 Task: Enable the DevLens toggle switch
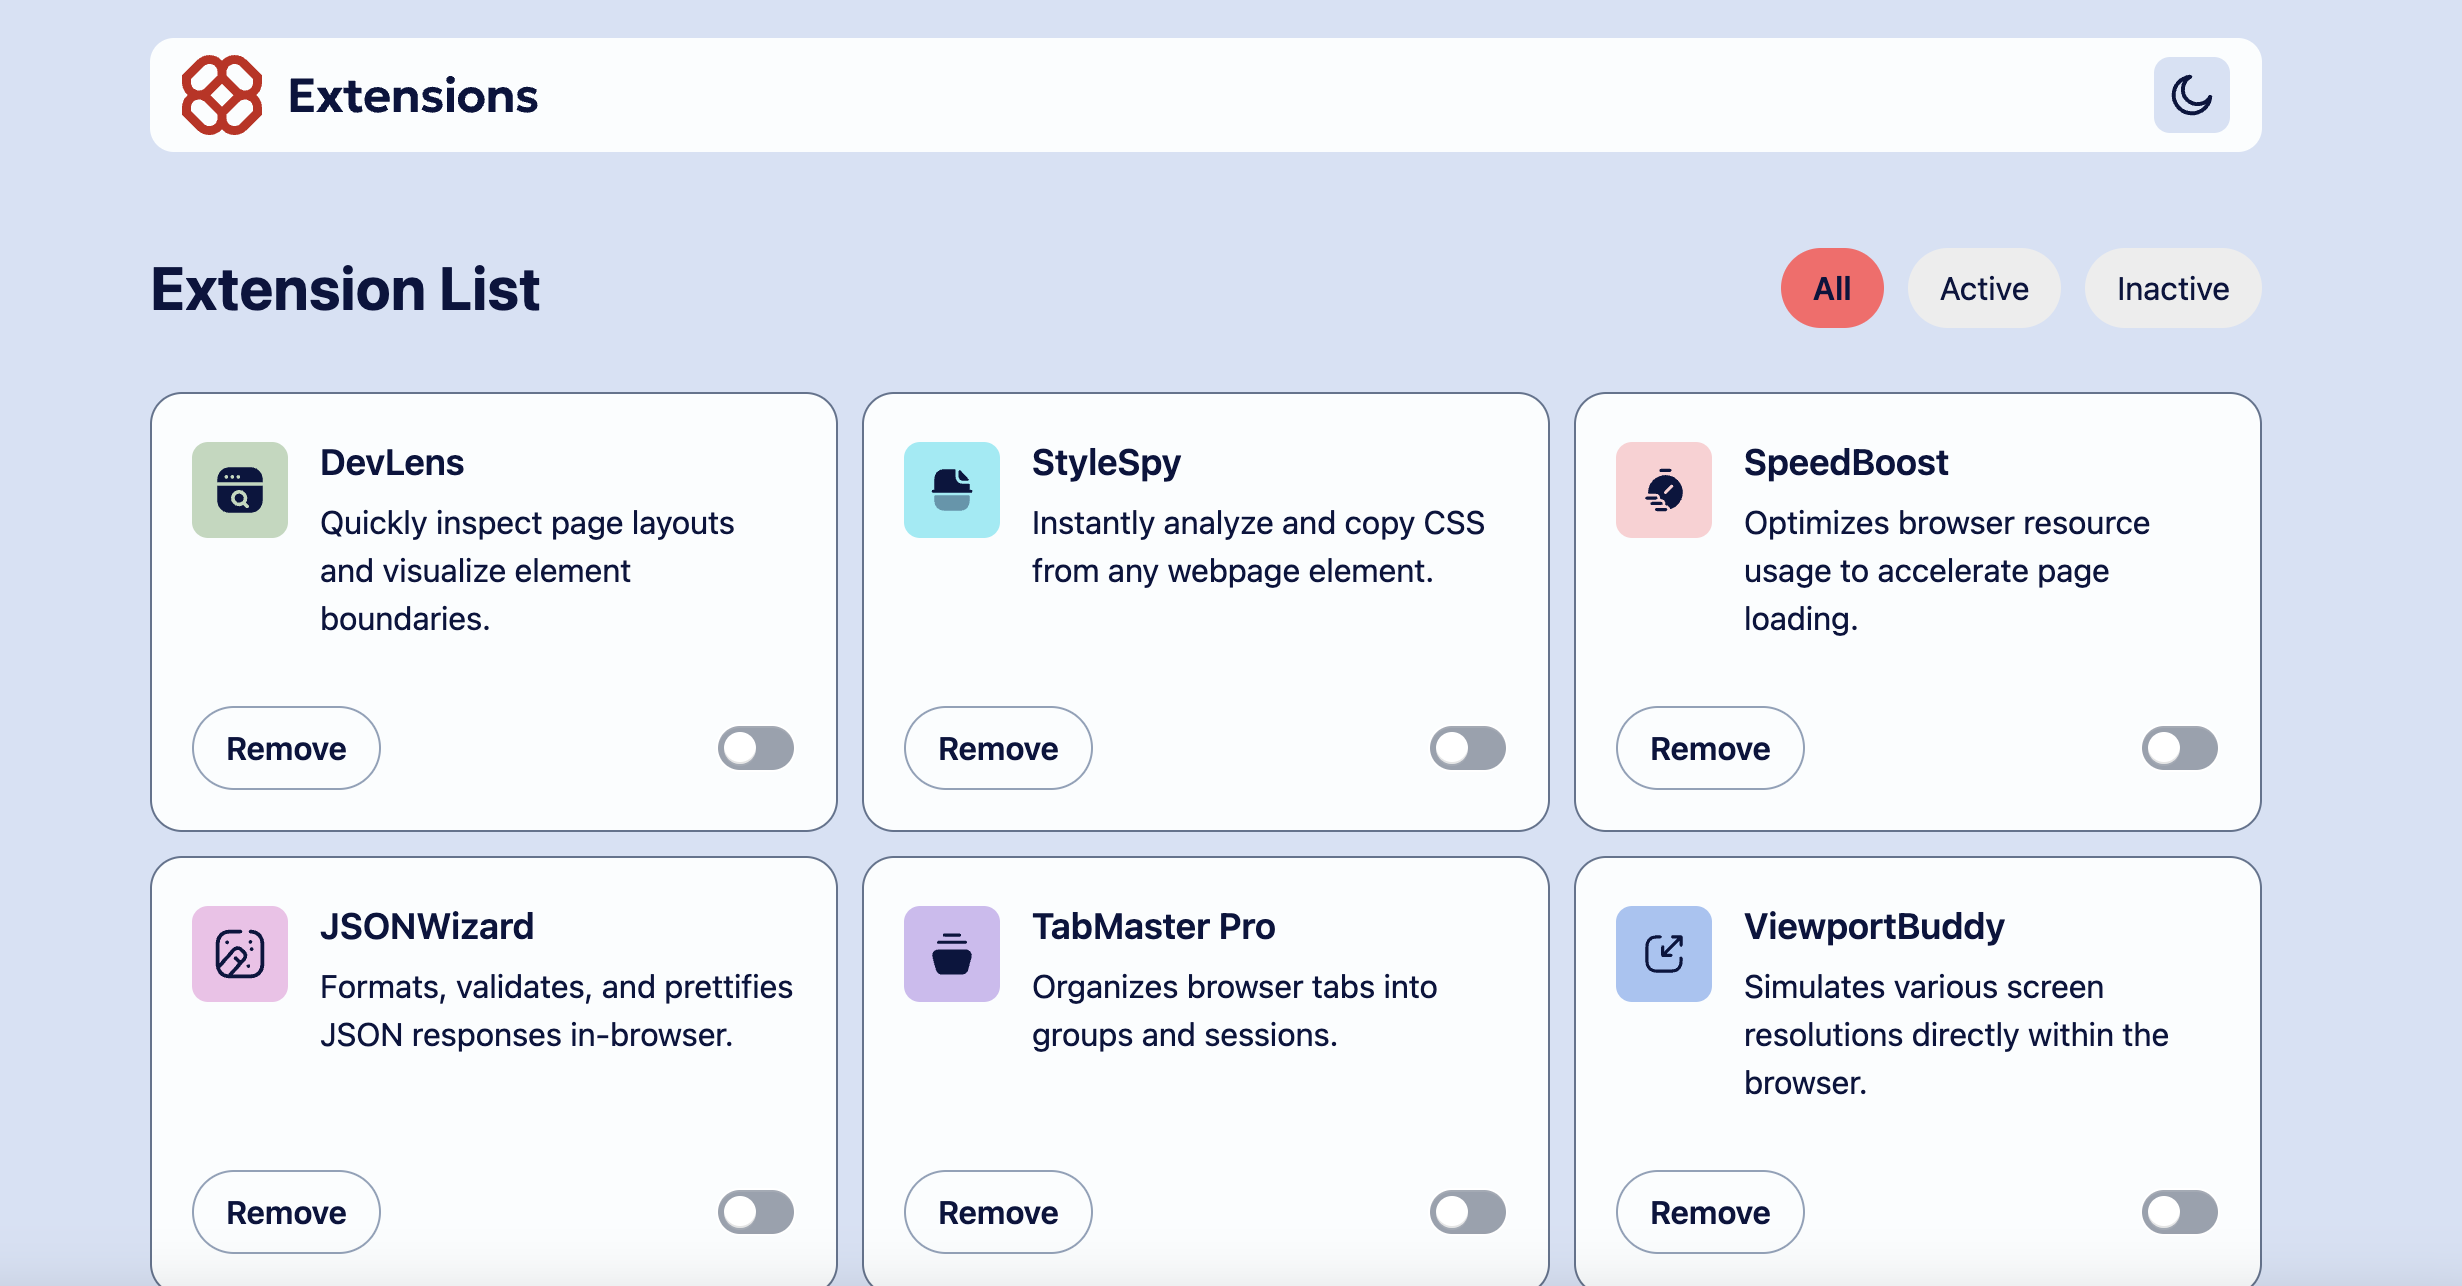point(756,748)
